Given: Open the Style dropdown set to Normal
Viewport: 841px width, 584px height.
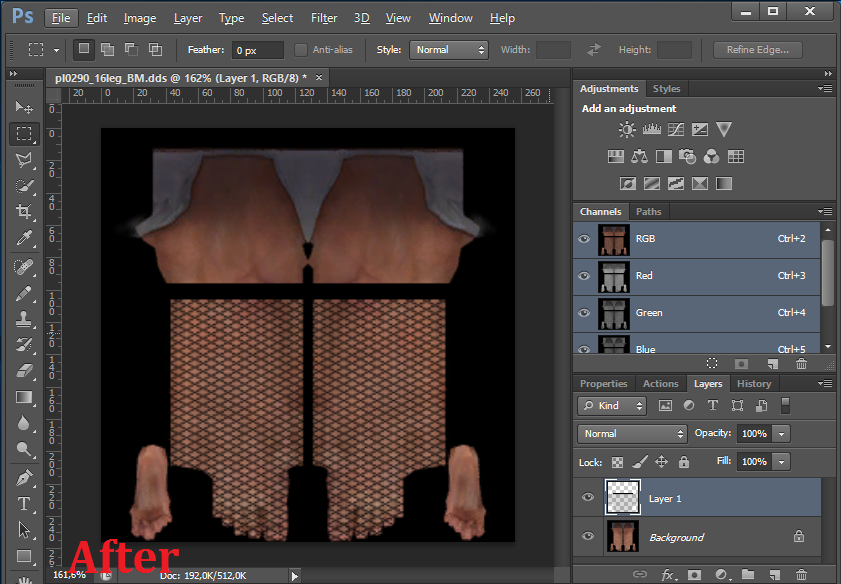Looking at the screenshot, I should point(447,50).
